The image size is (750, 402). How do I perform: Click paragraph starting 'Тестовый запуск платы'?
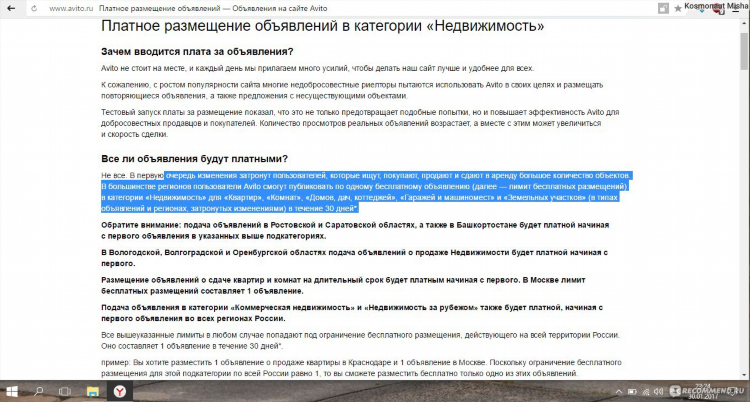click(x=360, y=123)
